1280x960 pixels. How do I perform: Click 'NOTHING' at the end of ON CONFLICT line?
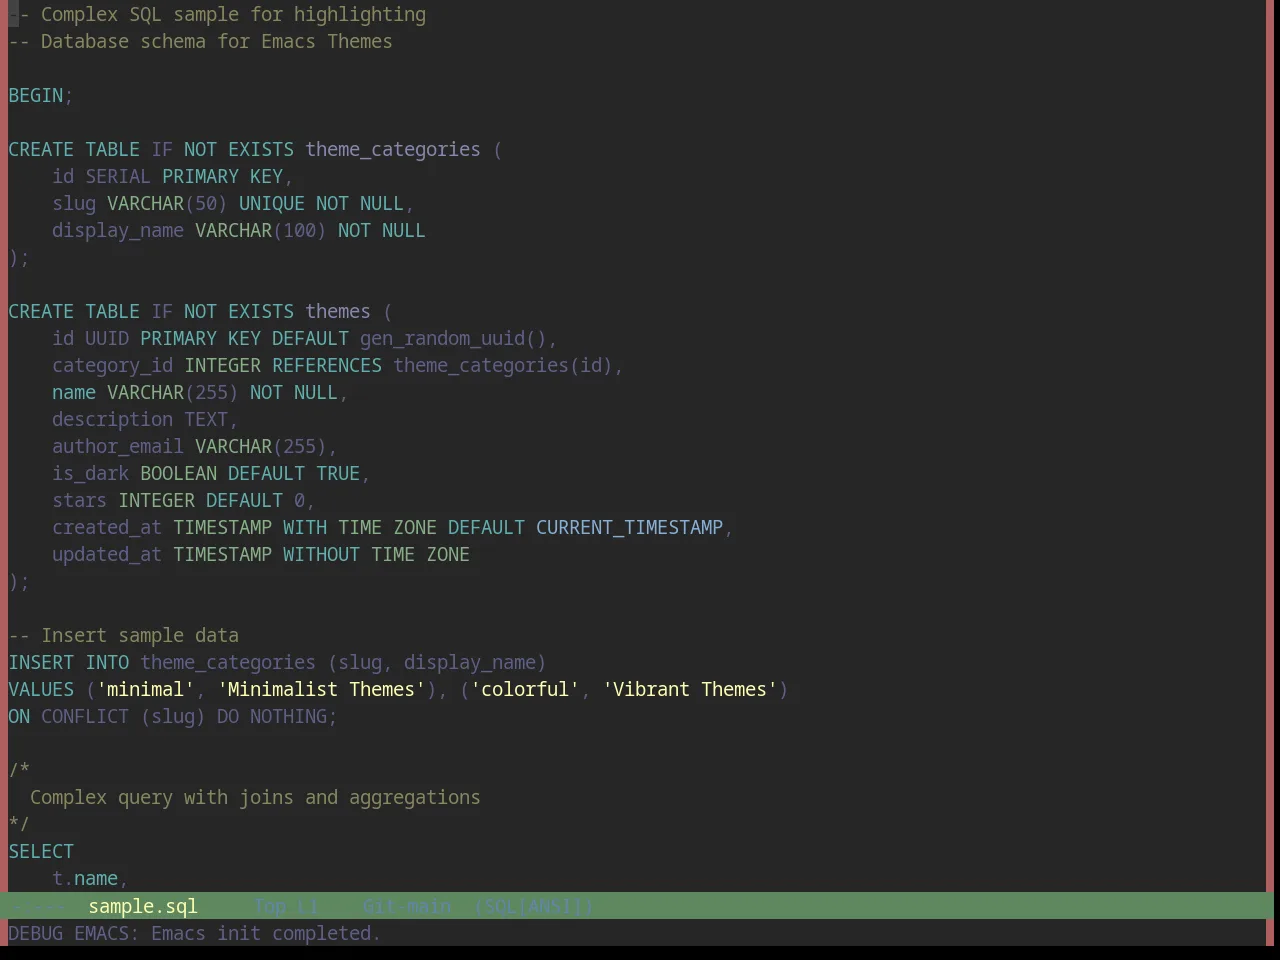point(288,717)
